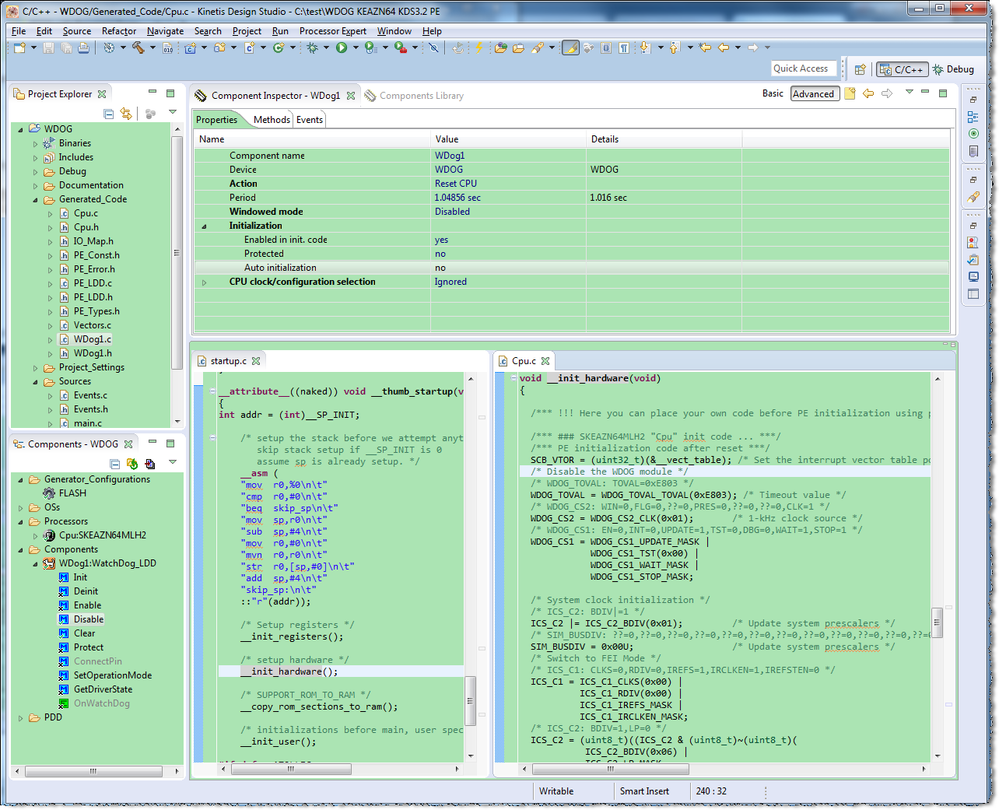
Task: Click the New file toolbar icon
Action: (19, 47)
